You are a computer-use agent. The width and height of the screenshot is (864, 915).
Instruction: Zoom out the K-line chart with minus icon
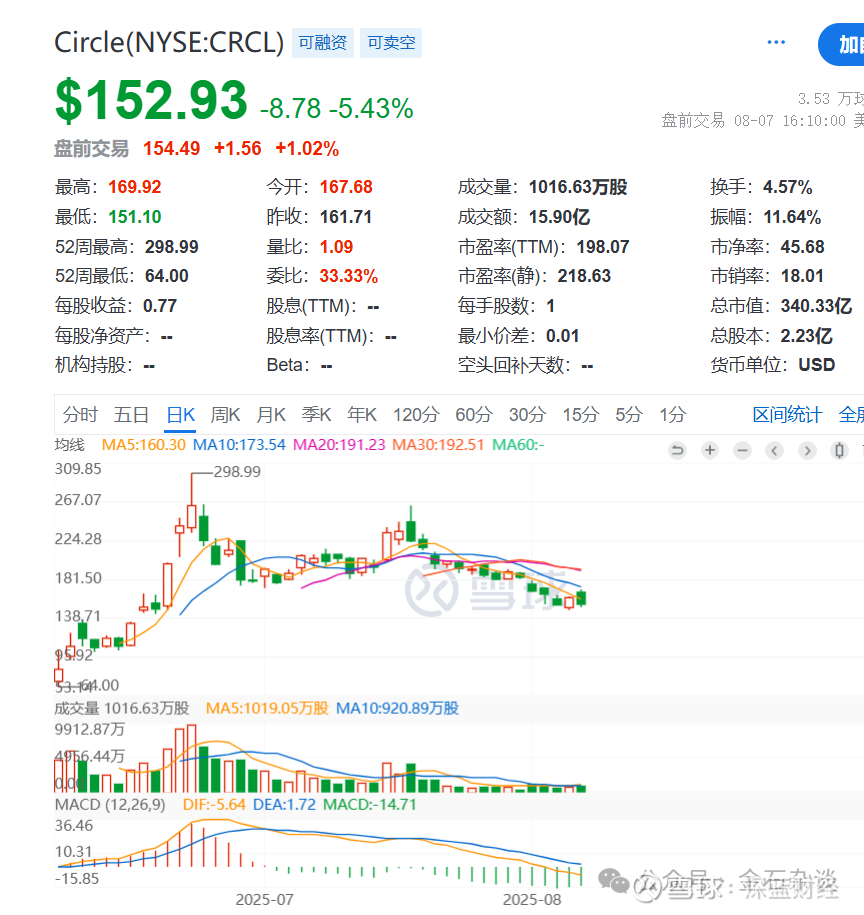click(743, 450)
